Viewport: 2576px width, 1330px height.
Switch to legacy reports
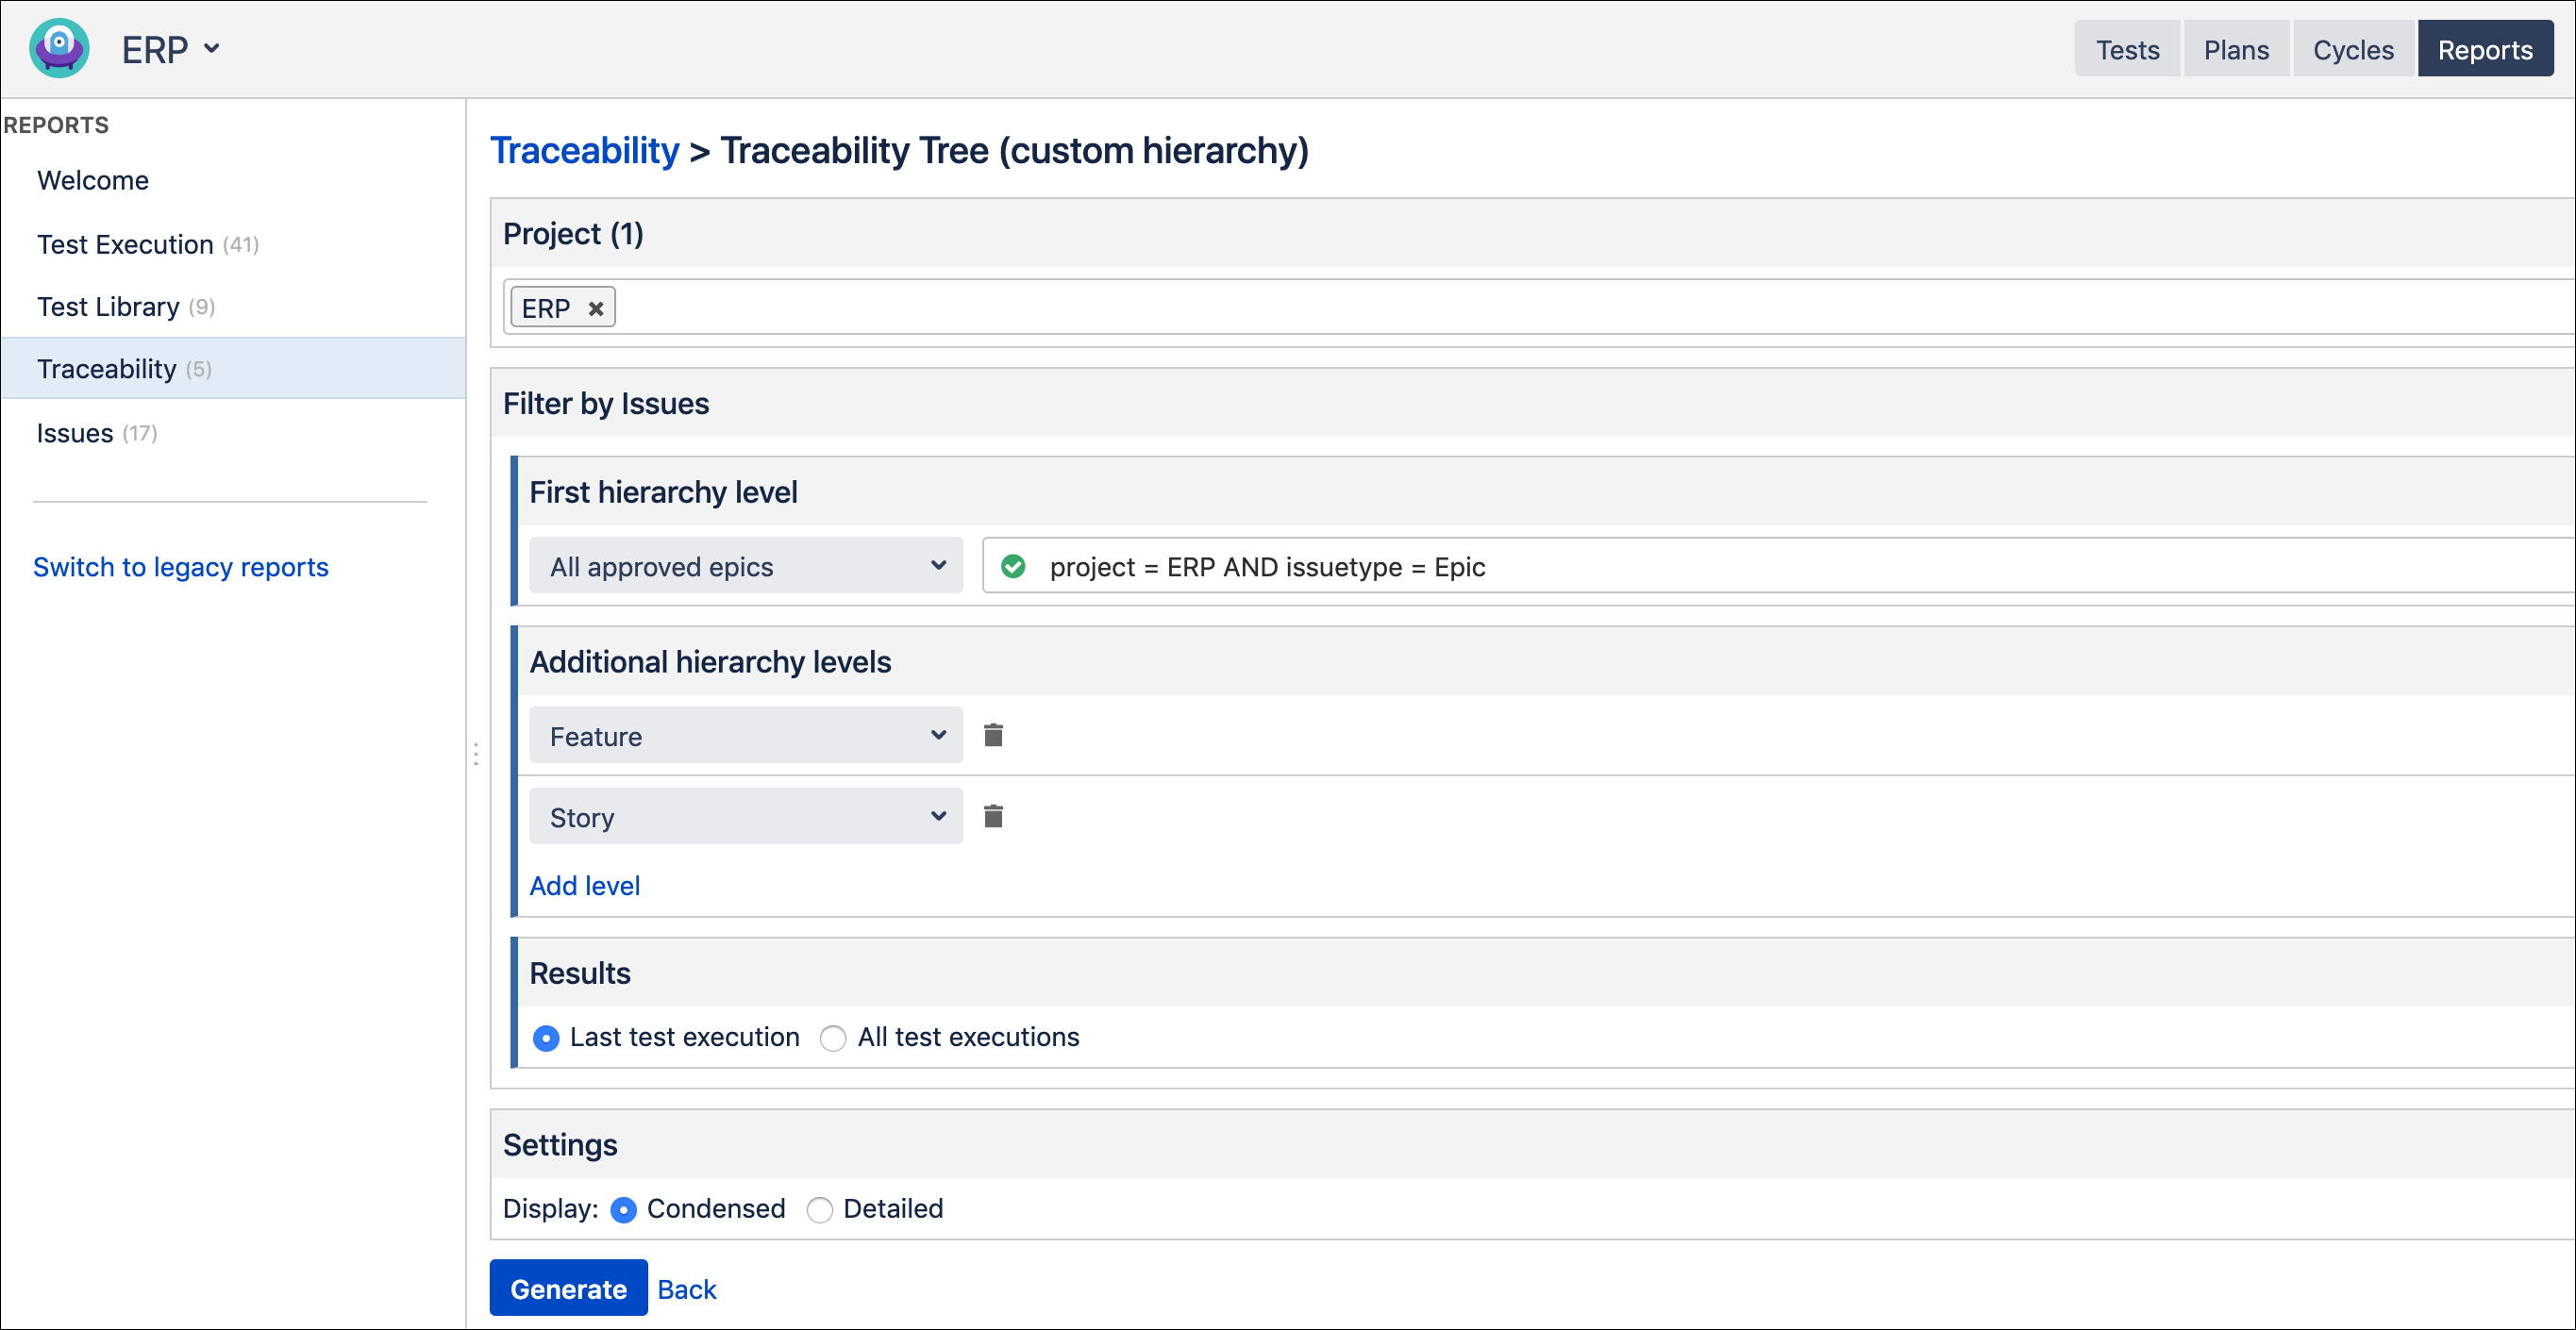[181, 567]
